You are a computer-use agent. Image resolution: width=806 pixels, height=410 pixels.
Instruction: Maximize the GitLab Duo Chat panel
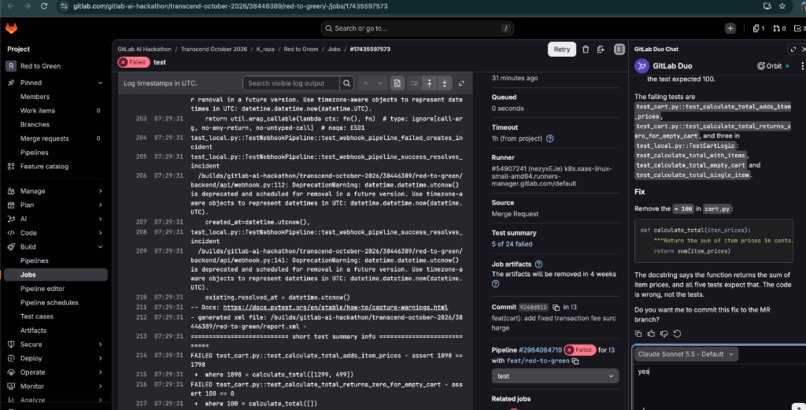(793, 49)
